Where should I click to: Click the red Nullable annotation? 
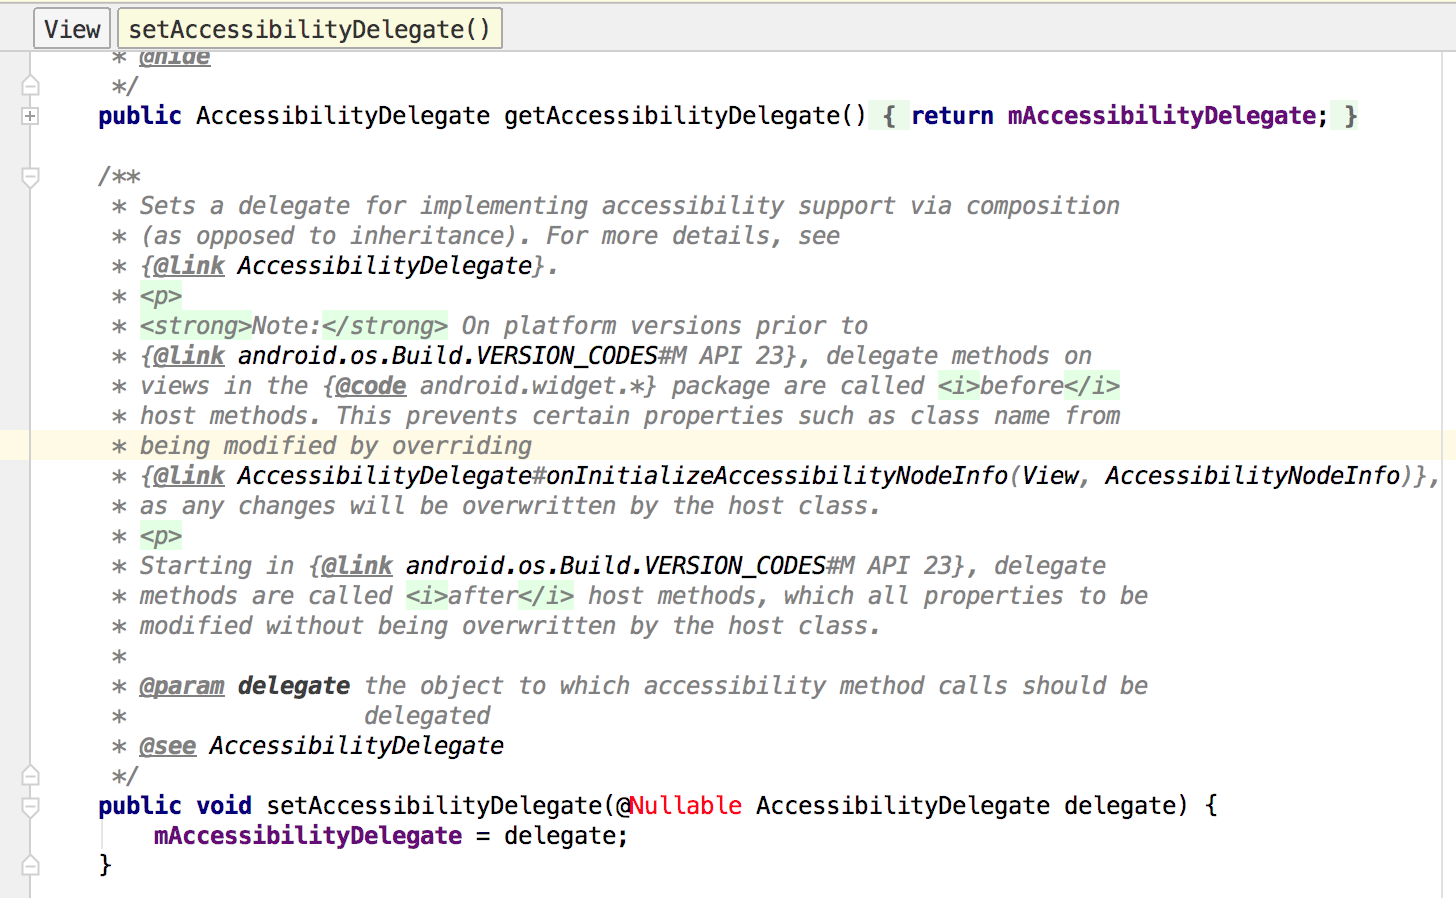[686, 806]
